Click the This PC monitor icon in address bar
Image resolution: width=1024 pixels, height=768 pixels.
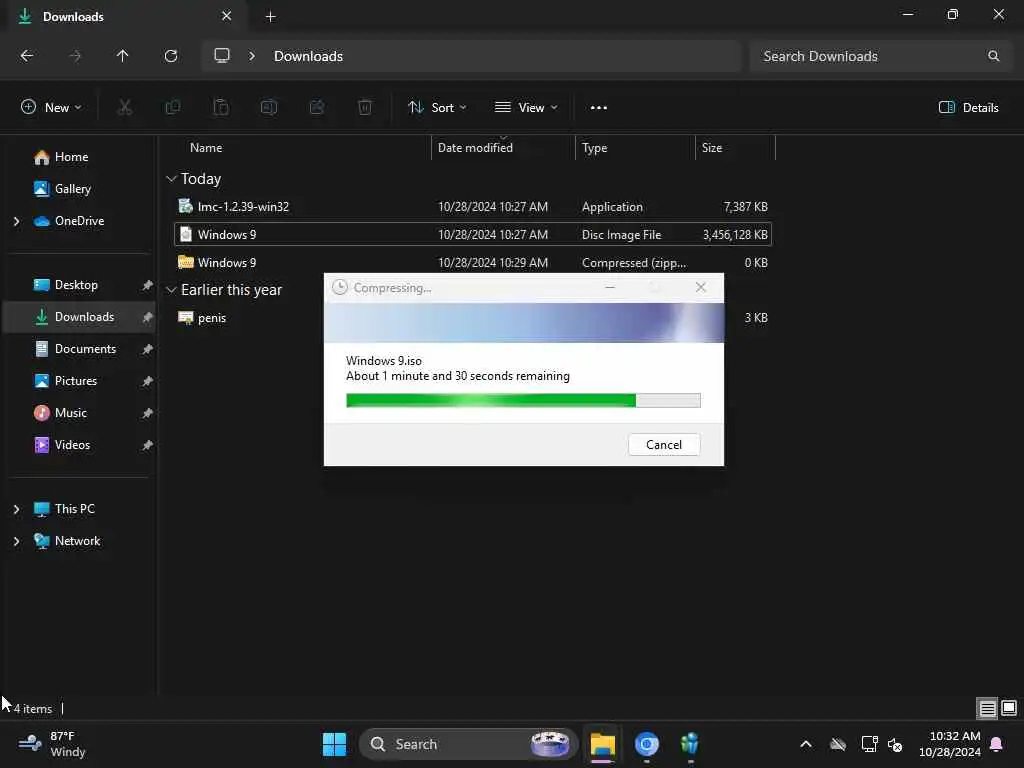point(222,56)
